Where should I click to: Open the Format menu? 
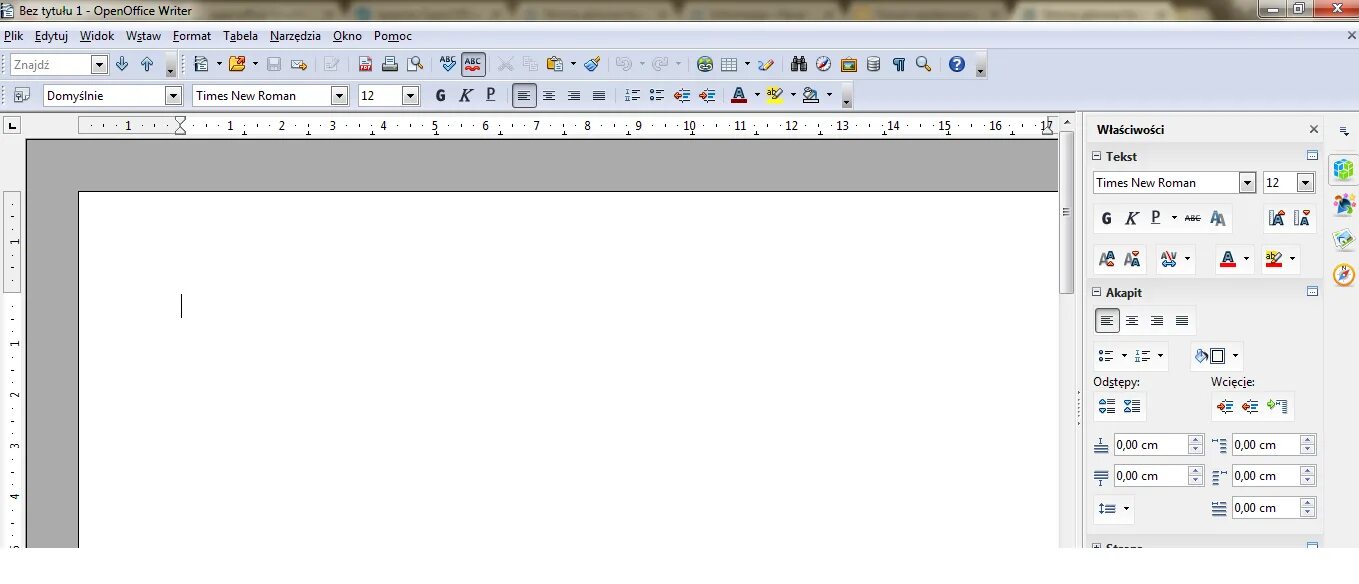(x=192, y=35)
